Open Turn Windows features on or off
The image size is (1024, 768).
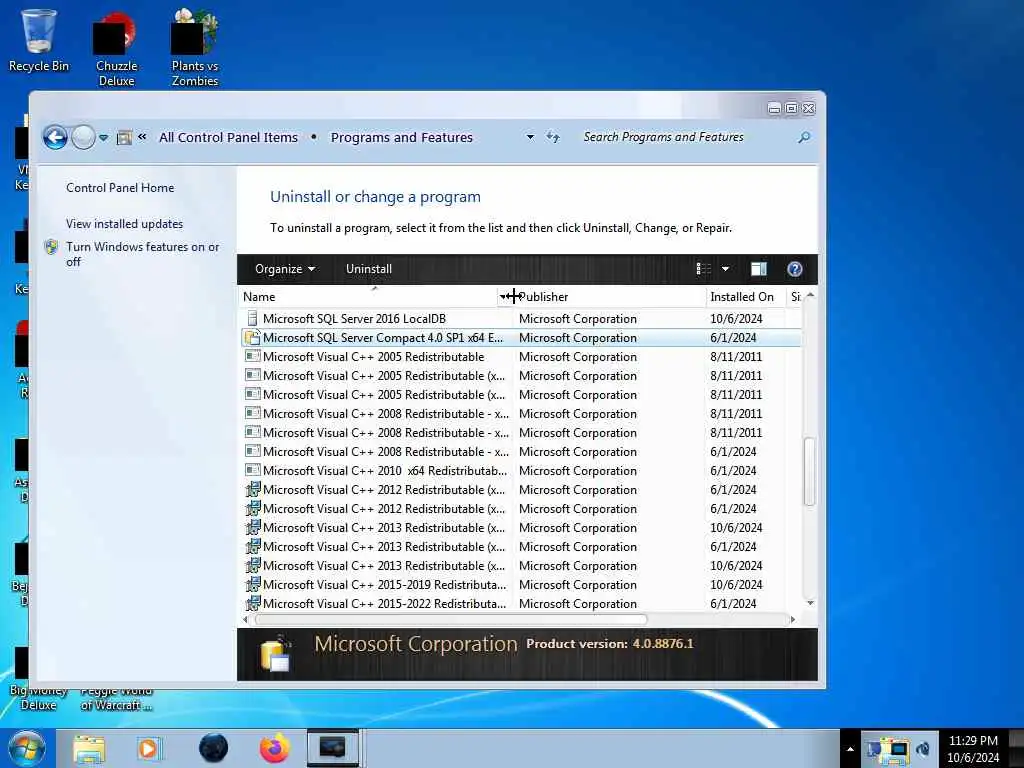coord(142,254)
